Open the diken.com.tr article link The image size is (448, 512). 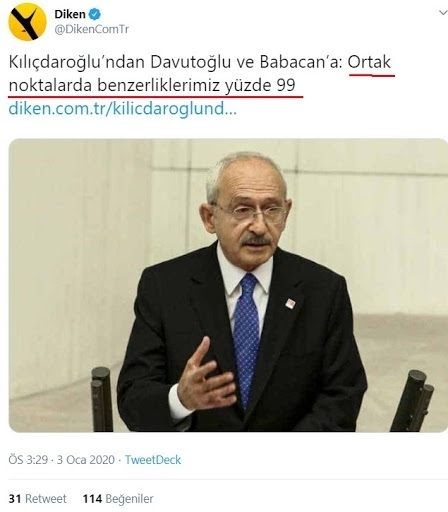[x=123, y=109]
